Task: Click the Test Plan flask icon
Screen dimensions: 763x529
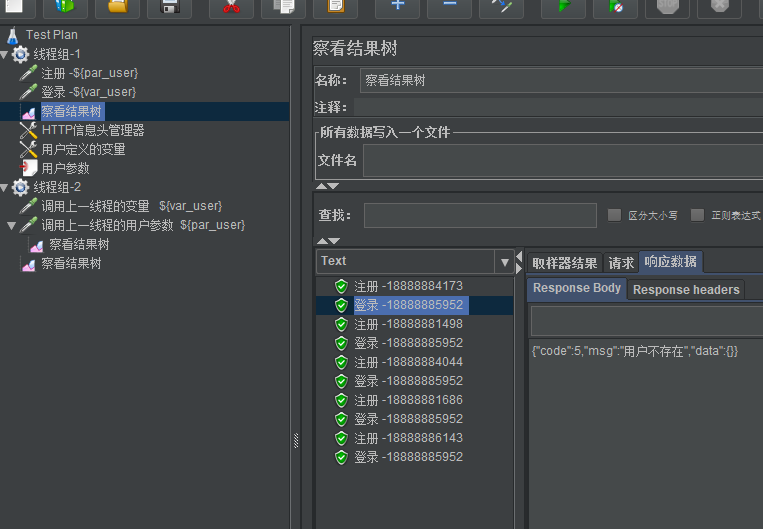Action: (13, 35)
